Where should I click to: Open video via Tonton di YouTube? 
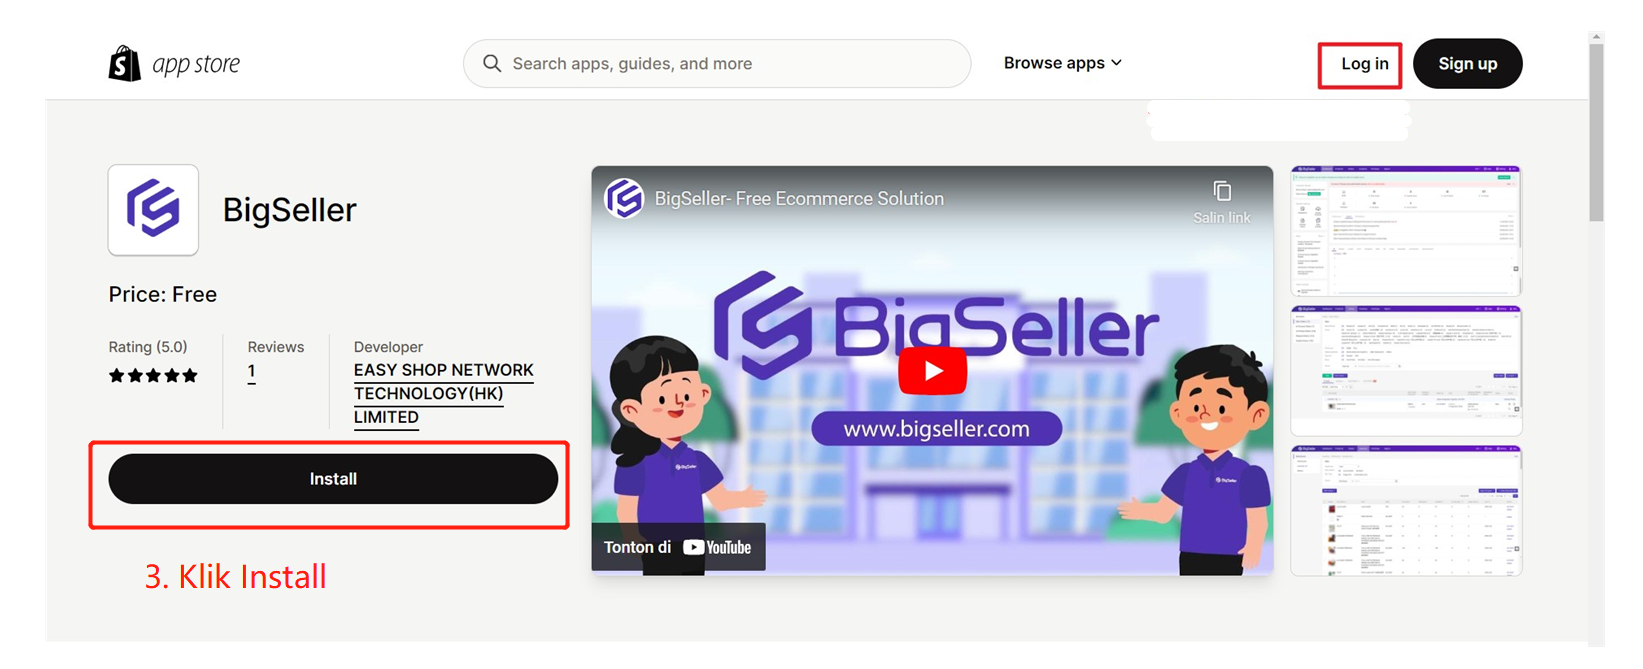coord(678,547)
